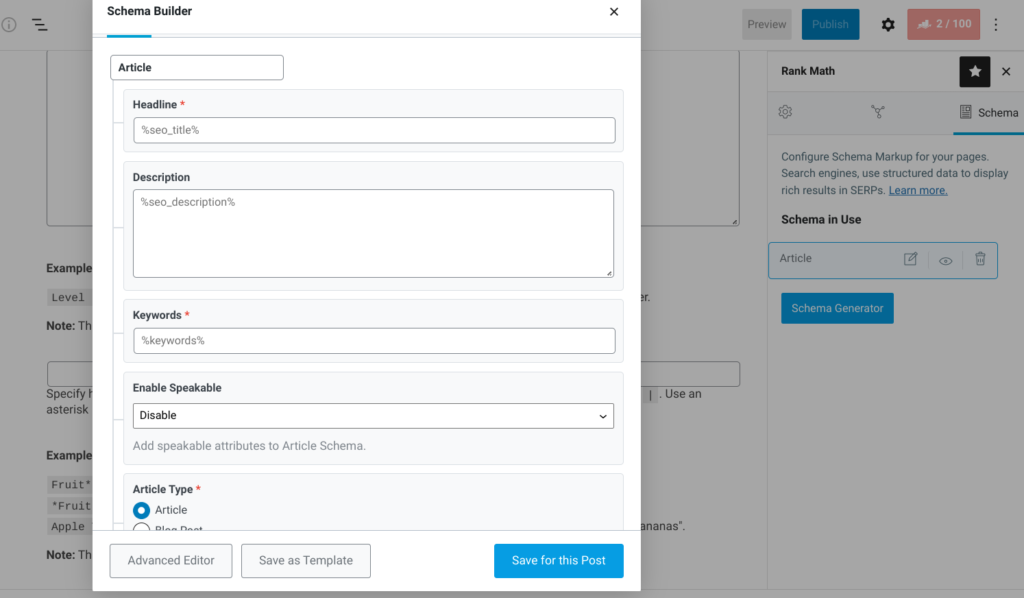The height and width of the screenshot is (598, 1024).
Task: Close the Rank Math sidebar
Action: tap(1006, 71)
